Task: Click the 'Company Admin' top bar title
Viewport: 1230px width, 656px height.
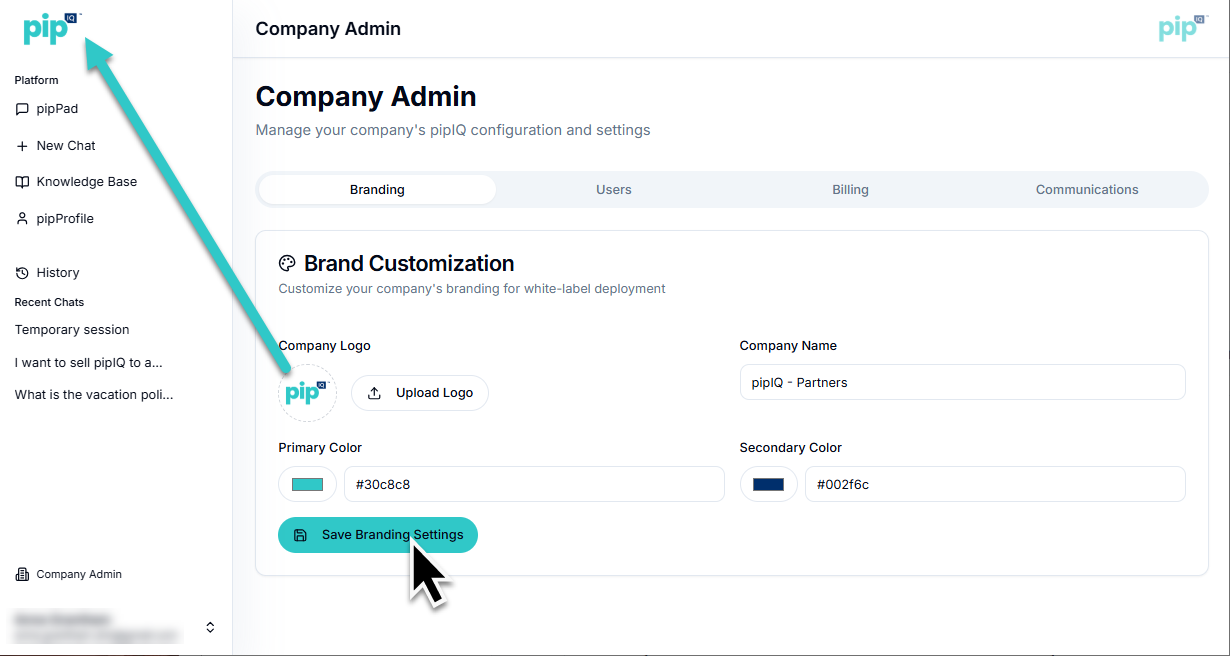Action: pyautogui.click(x=328, y=29)
